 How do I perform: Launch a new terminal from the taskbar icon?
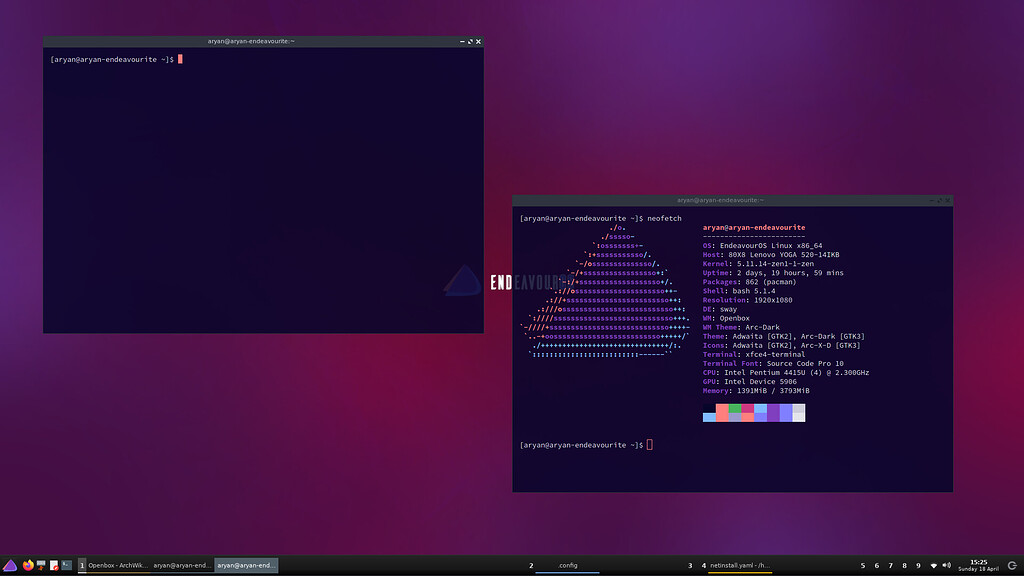(66, 565)
